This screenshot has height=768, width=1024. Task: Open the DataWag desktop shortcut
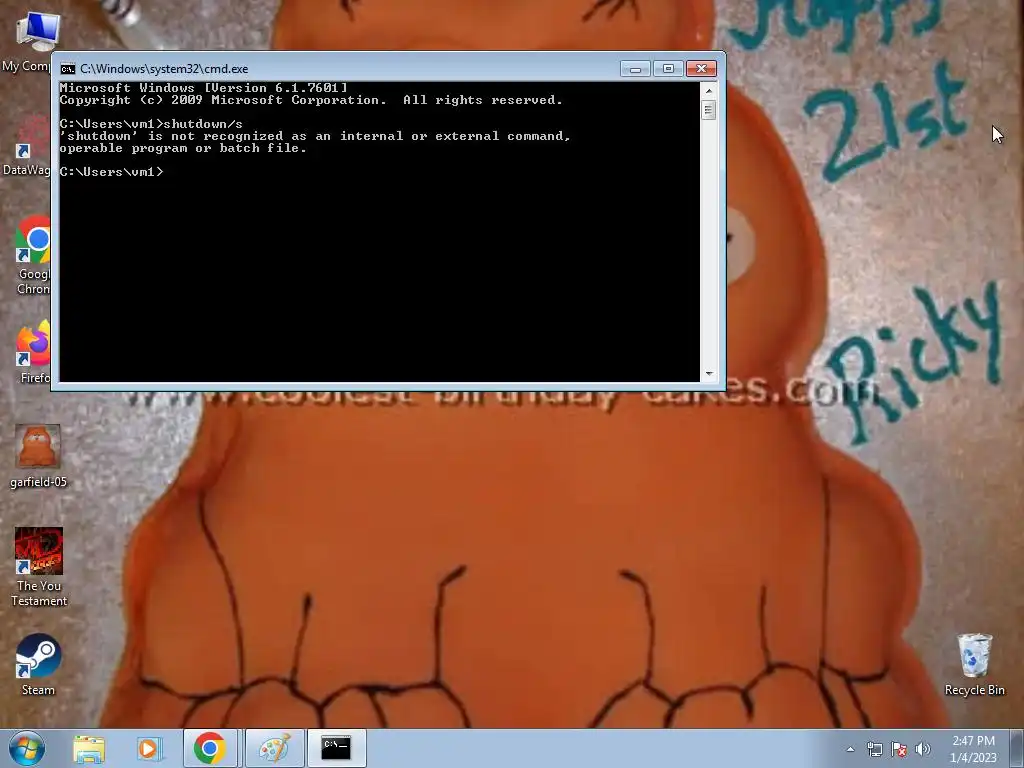tap(26, 147)
